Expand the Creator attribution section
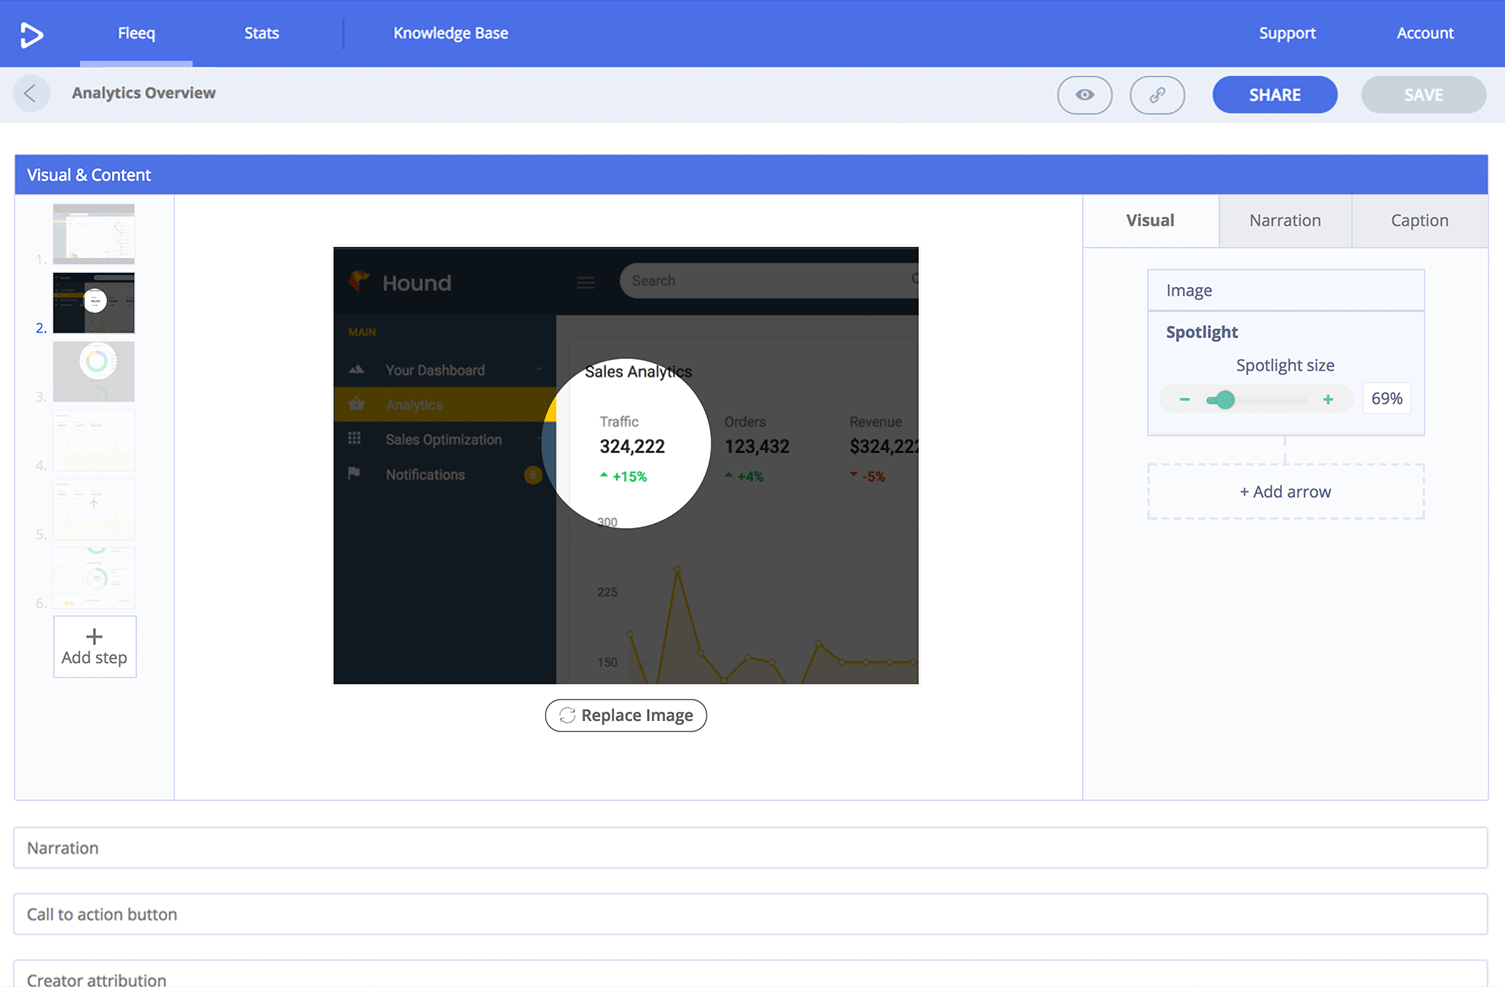1505x988 pixels. click(751, 975)
